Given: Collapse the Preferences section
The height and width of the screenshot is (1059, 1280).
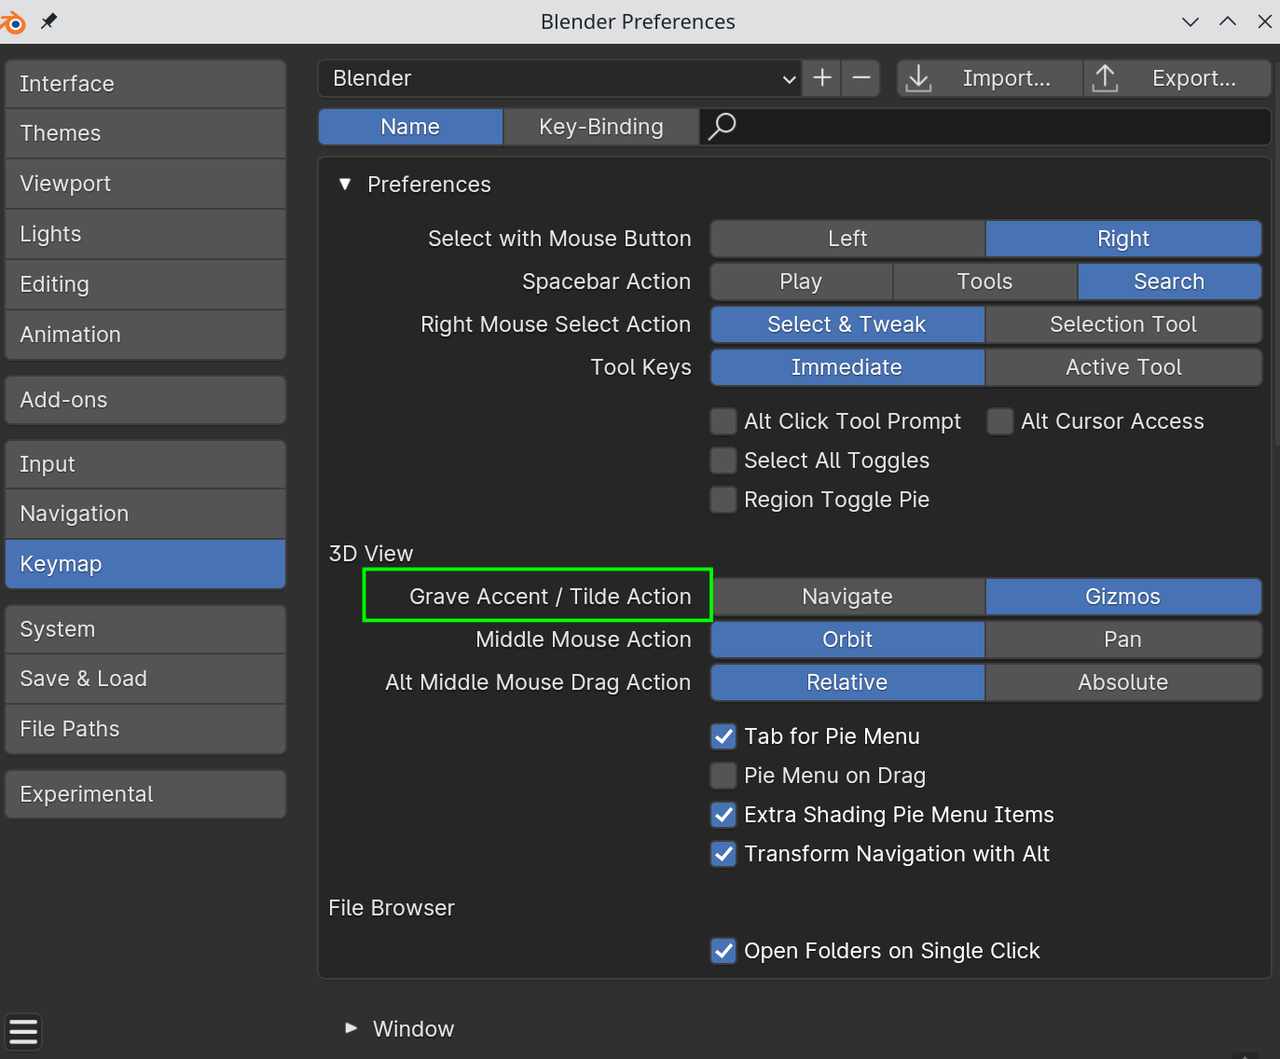Looking at the screenshot, I should (x=345, y=184).
